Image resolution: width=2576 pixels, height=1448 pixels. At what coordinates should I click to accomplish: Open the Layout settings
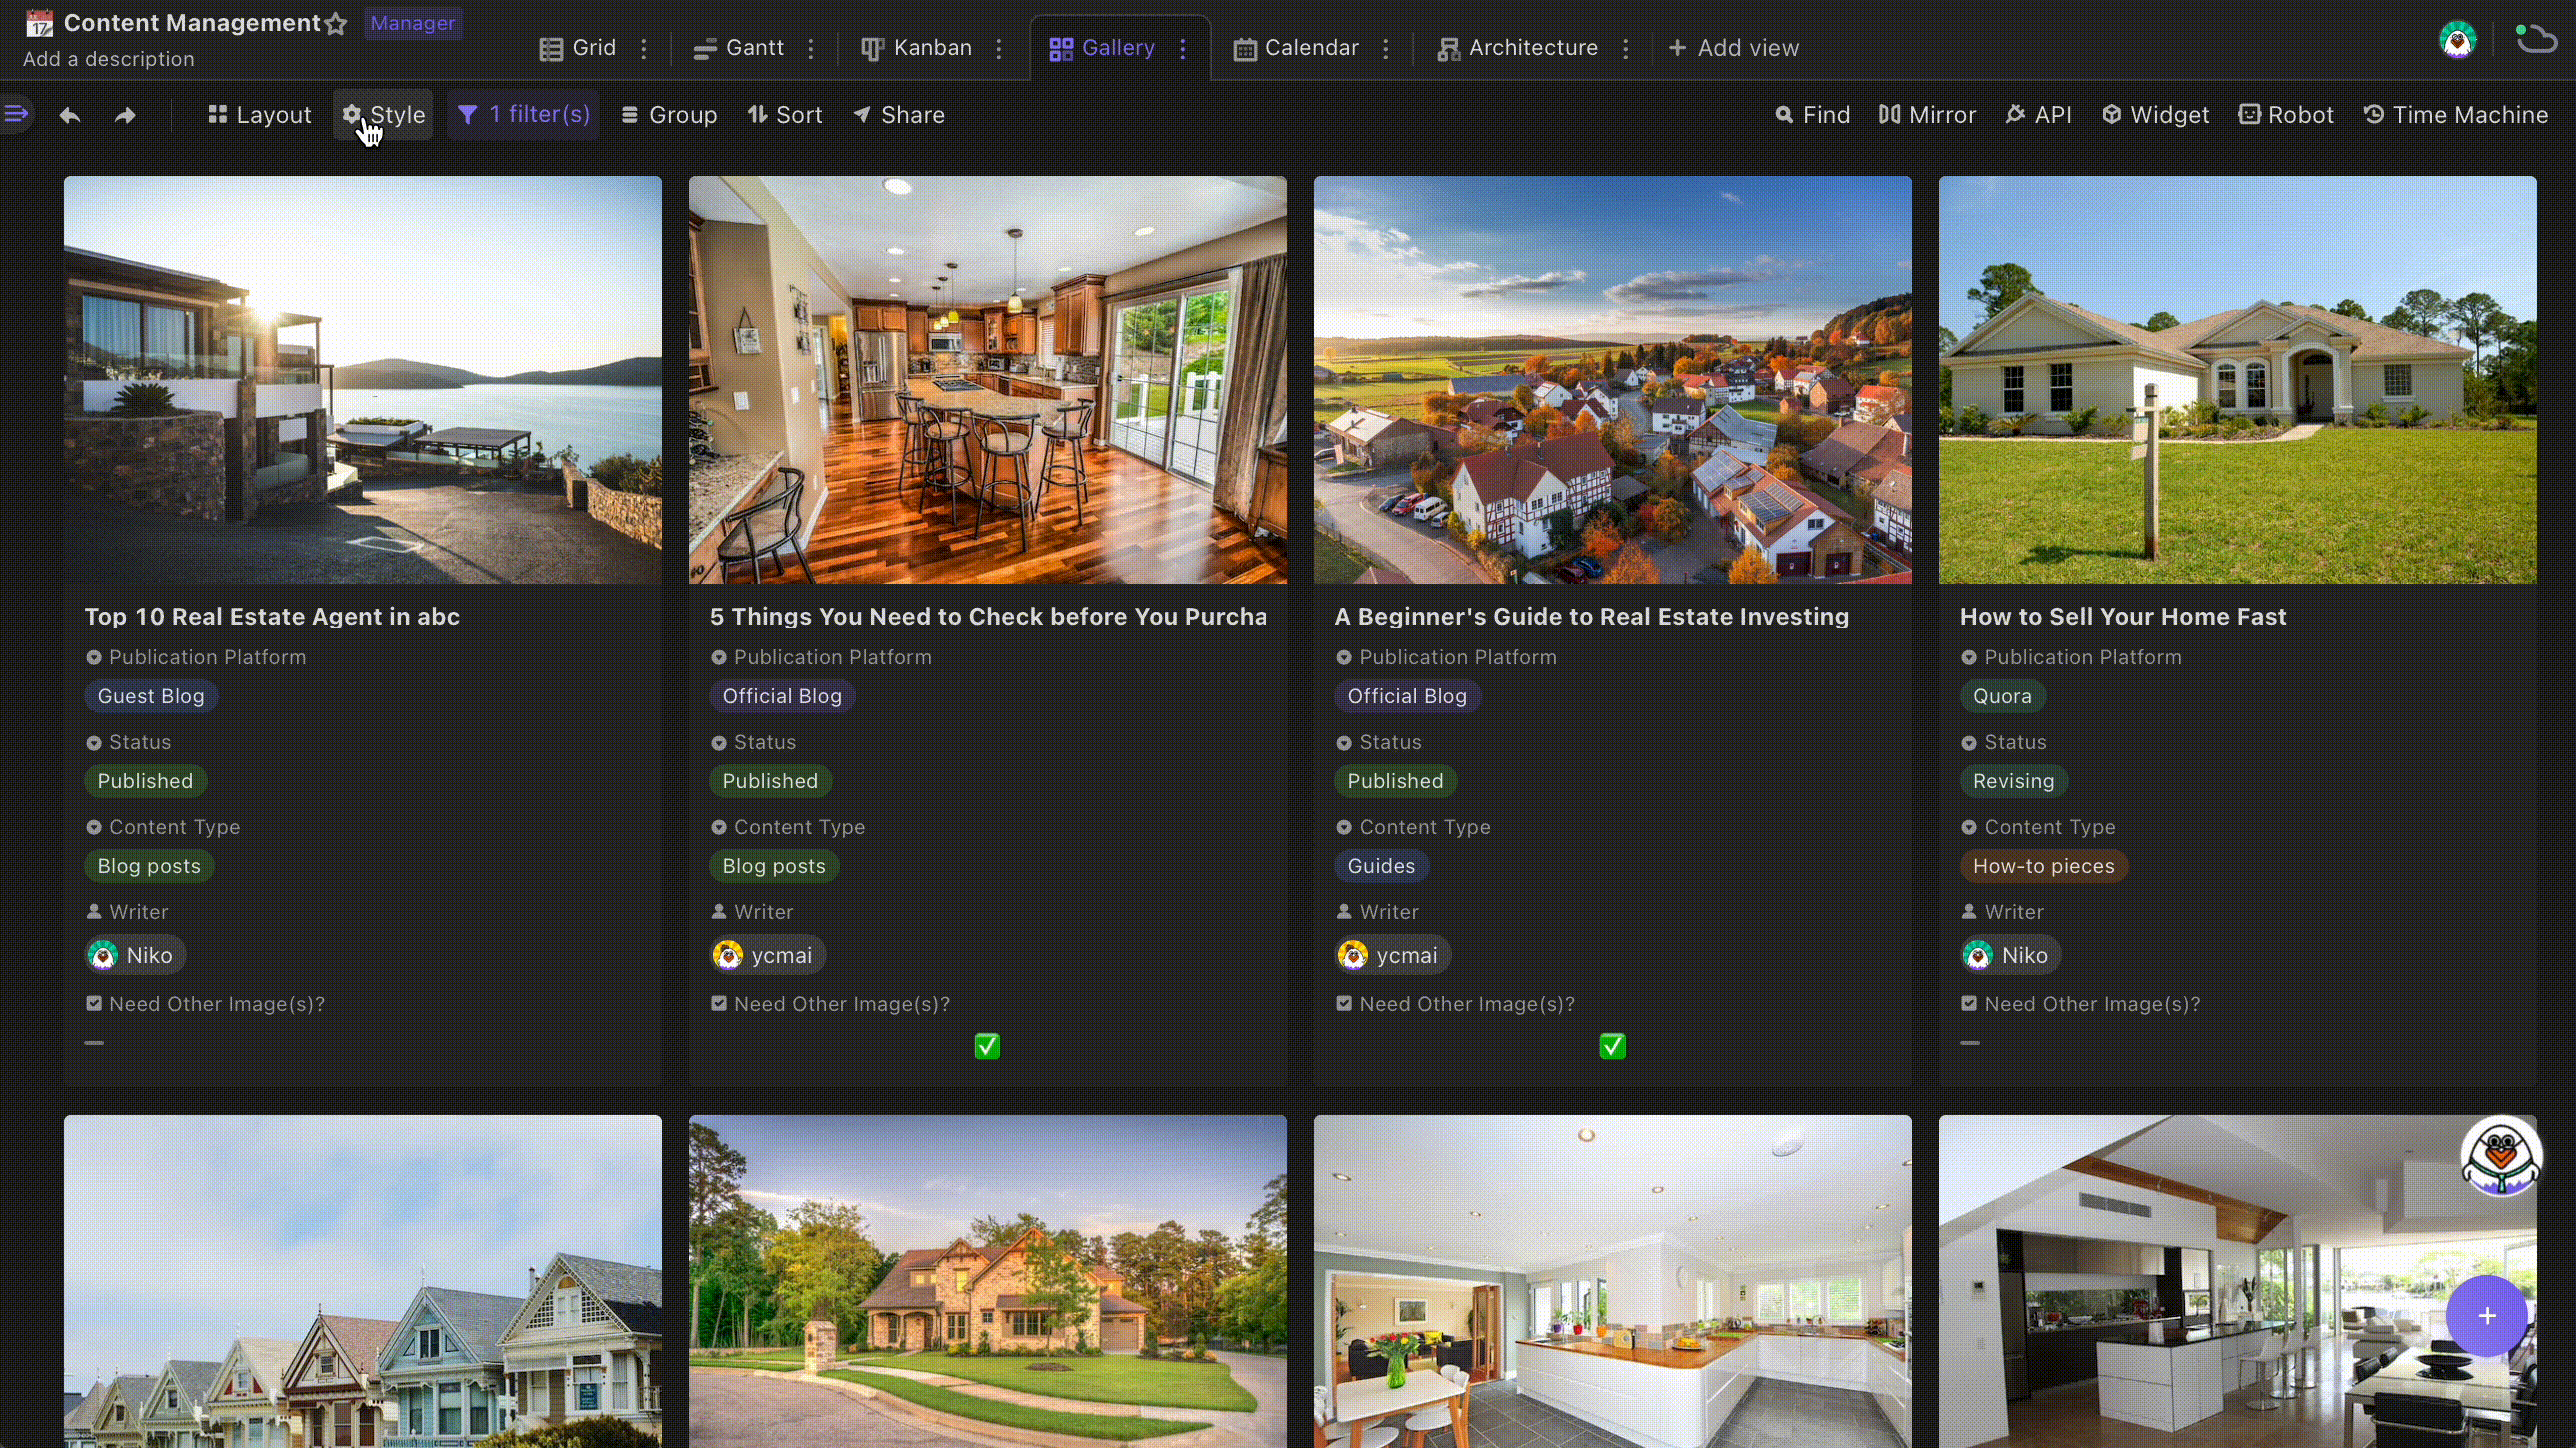(259, 115)
